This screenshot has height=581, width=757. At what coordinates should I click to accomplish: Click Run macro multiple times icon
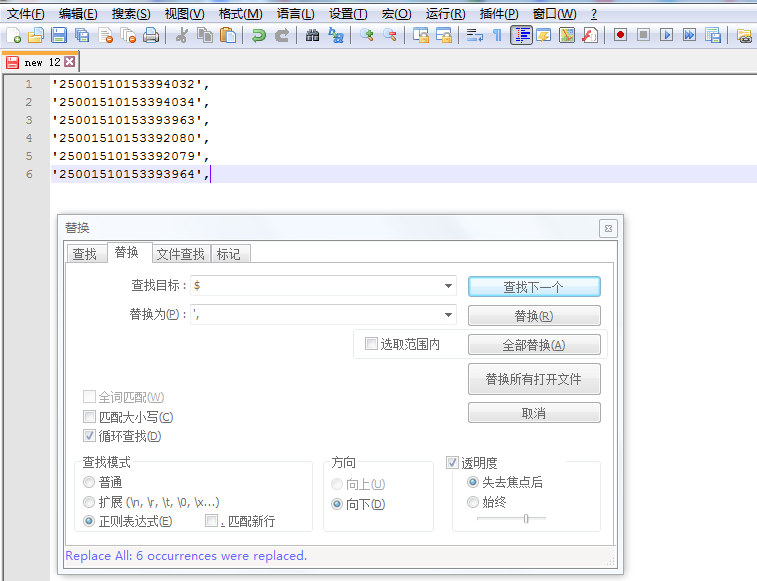[x=689, y=35]
